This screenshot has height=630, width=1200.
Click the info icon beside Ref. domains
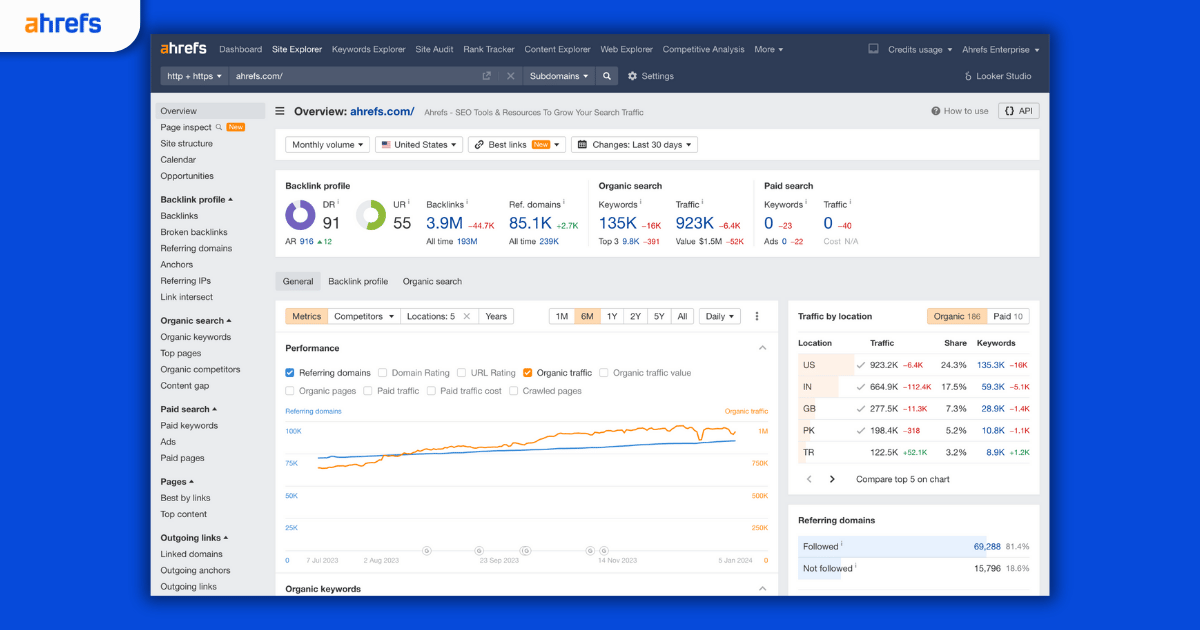coord(563,203)
